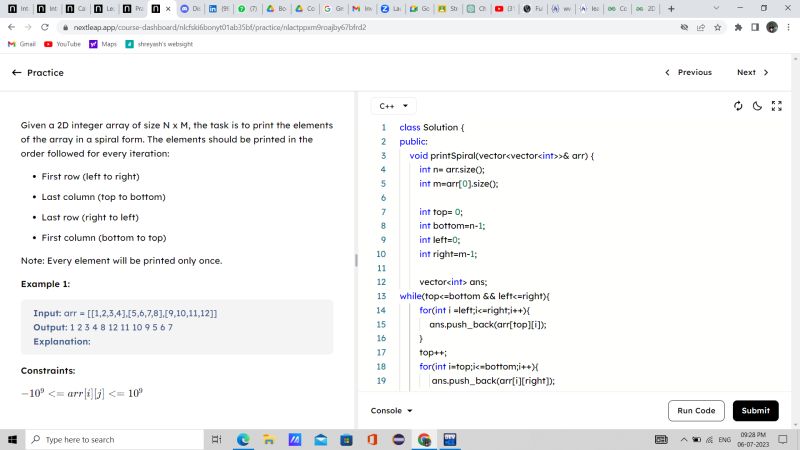Reset the code editor with refresh icon
This screenshot has height=450, width=800.
[x=738, y=106]
